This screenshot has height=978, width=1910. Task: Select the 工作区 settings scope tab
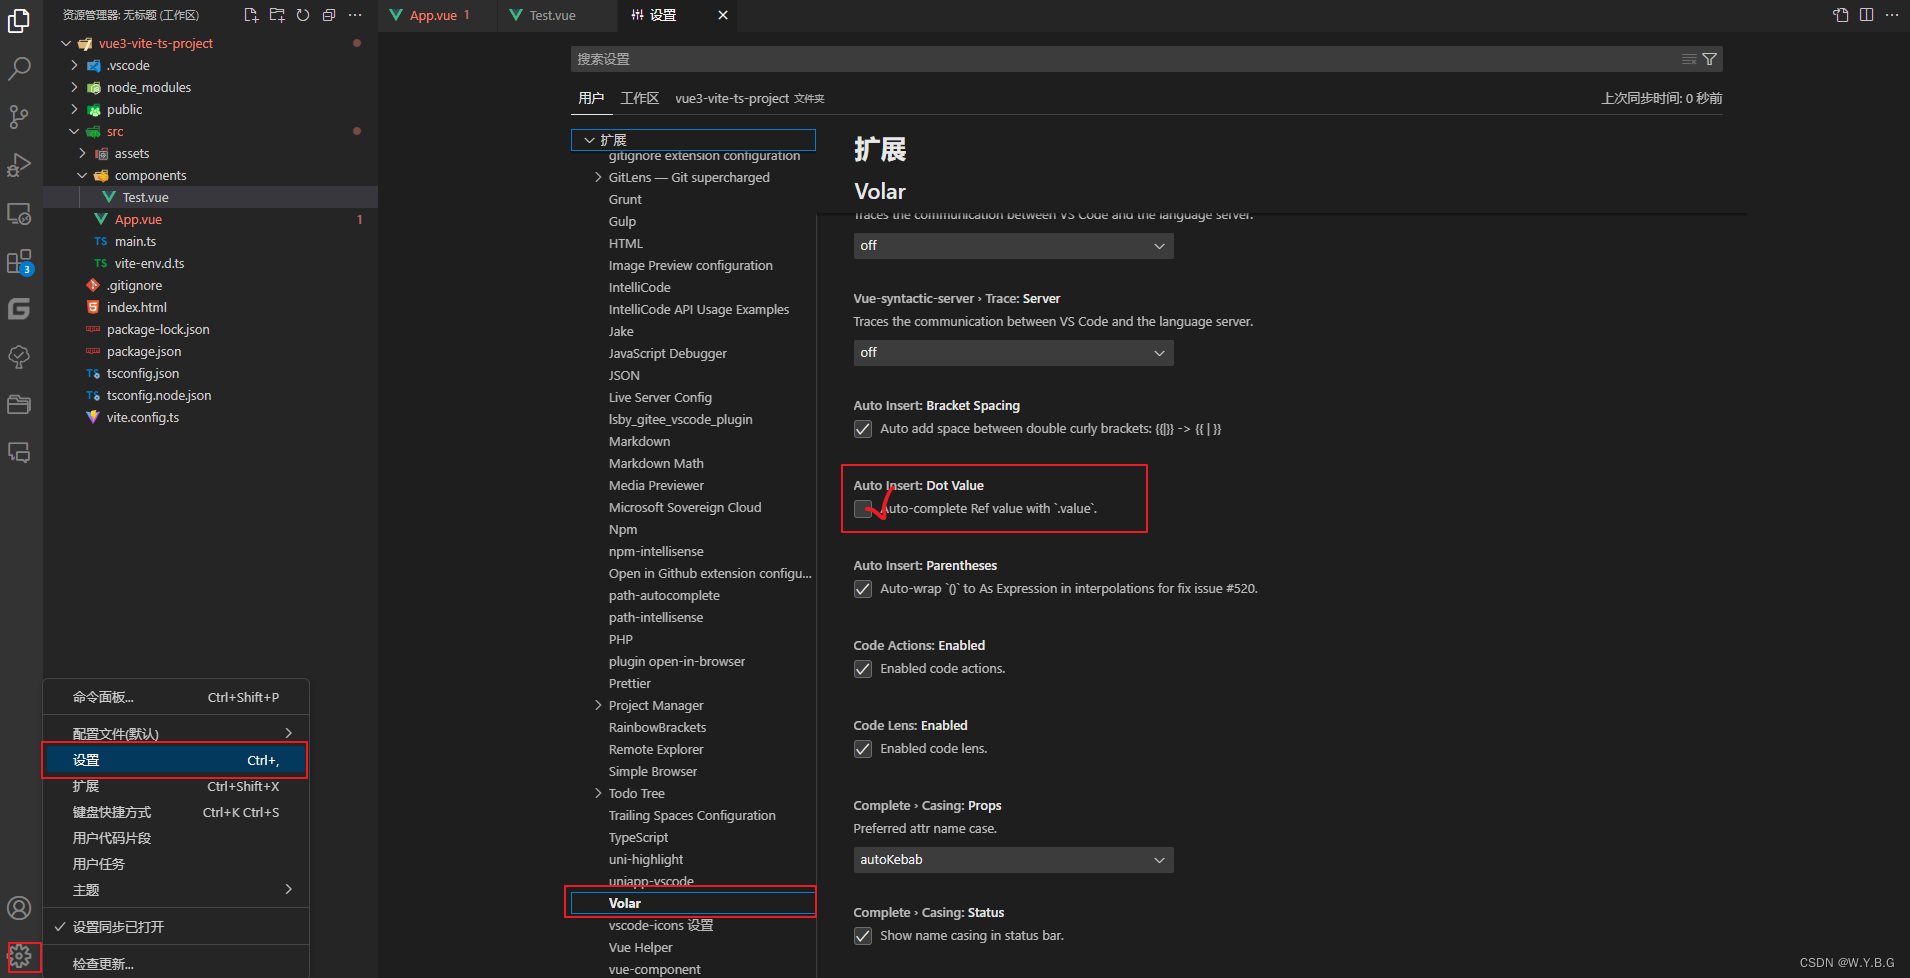(x=639, y=98)
